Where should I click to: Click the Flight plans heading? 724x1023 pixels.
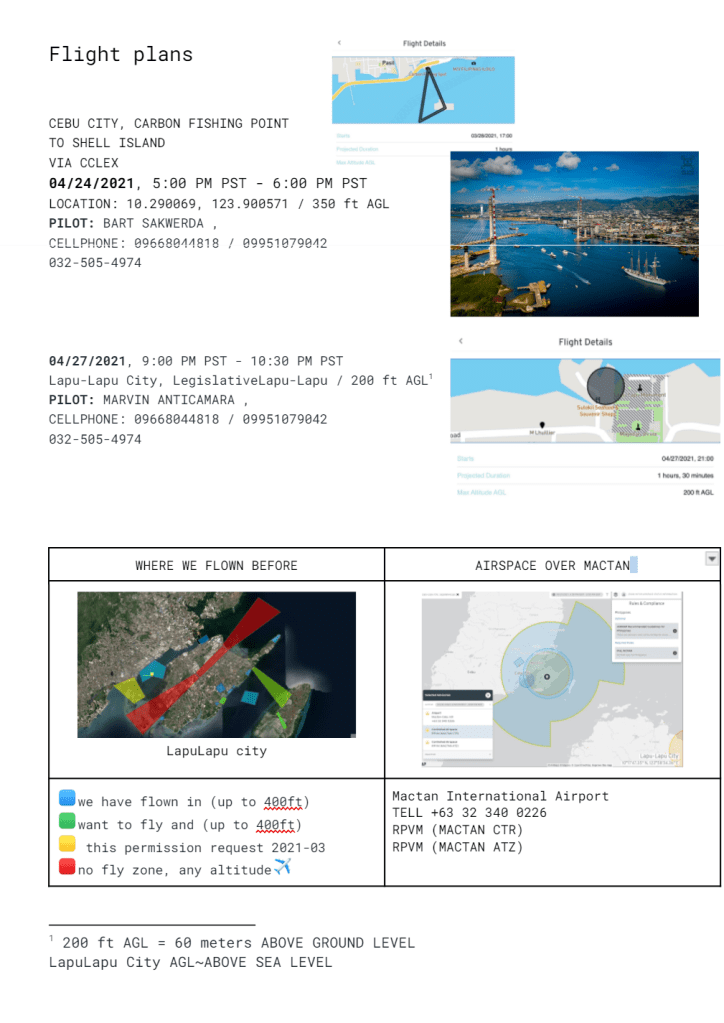[121, 54]
